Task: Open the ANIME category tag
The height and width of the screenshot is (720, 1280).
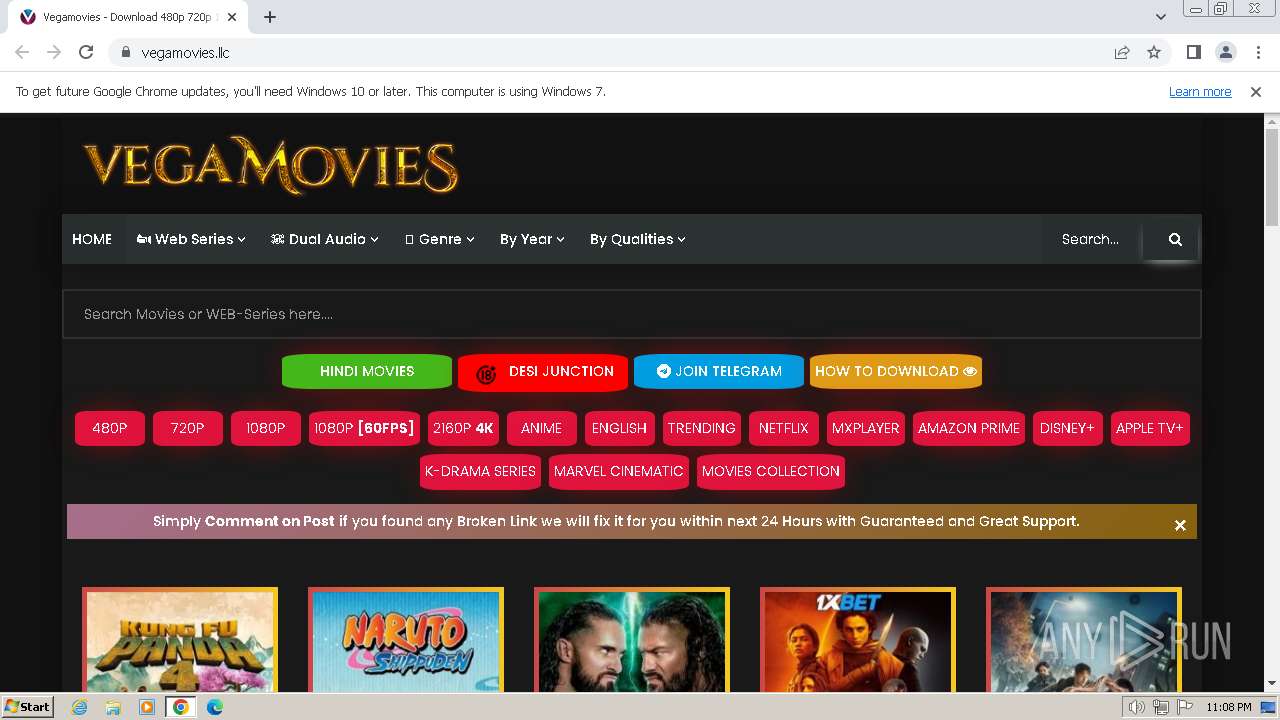Action: (542, 428)
